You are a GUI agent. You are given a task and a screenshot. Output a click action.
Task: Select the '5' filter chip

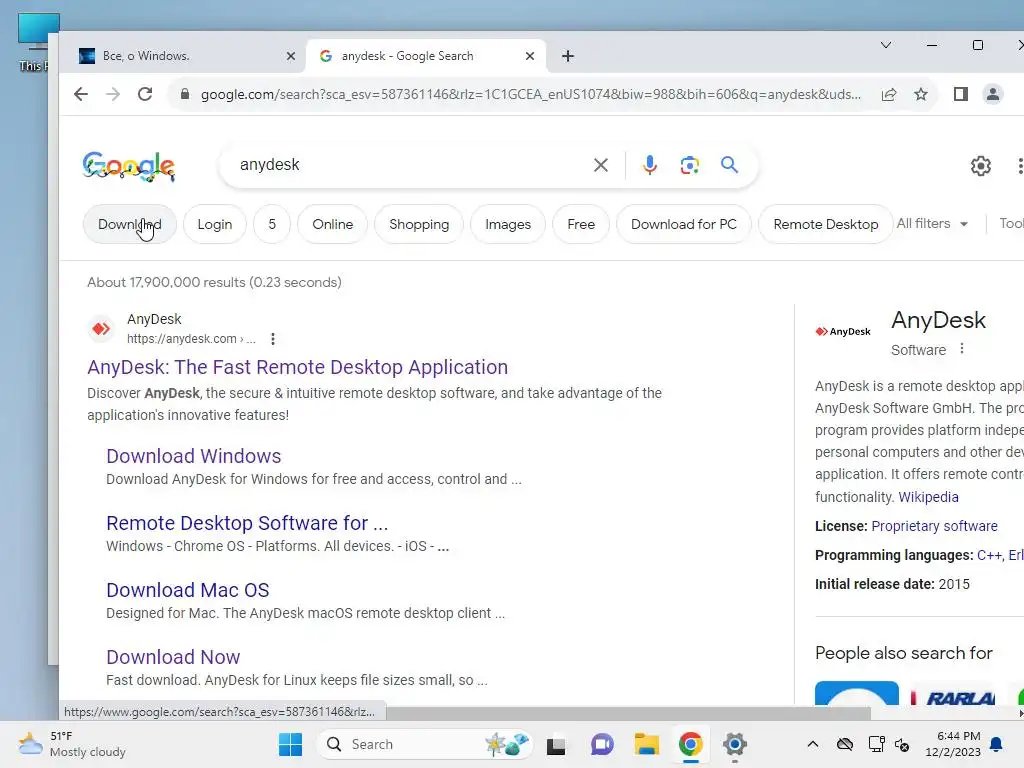272,224
